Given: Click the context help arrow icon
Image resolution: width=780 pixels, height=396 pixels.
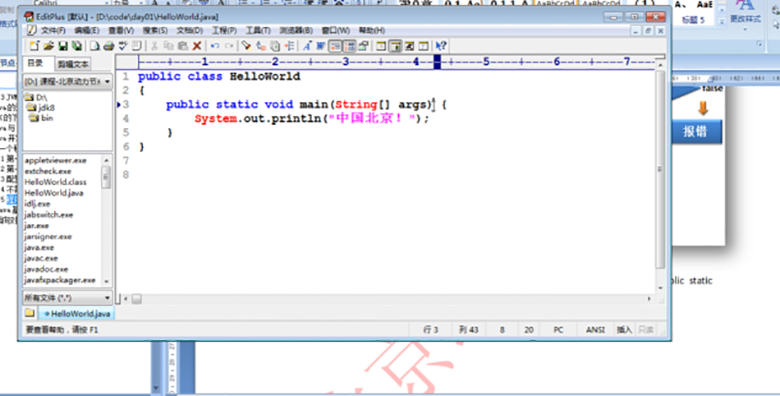Looking at the screenshot, I should 440,46.
